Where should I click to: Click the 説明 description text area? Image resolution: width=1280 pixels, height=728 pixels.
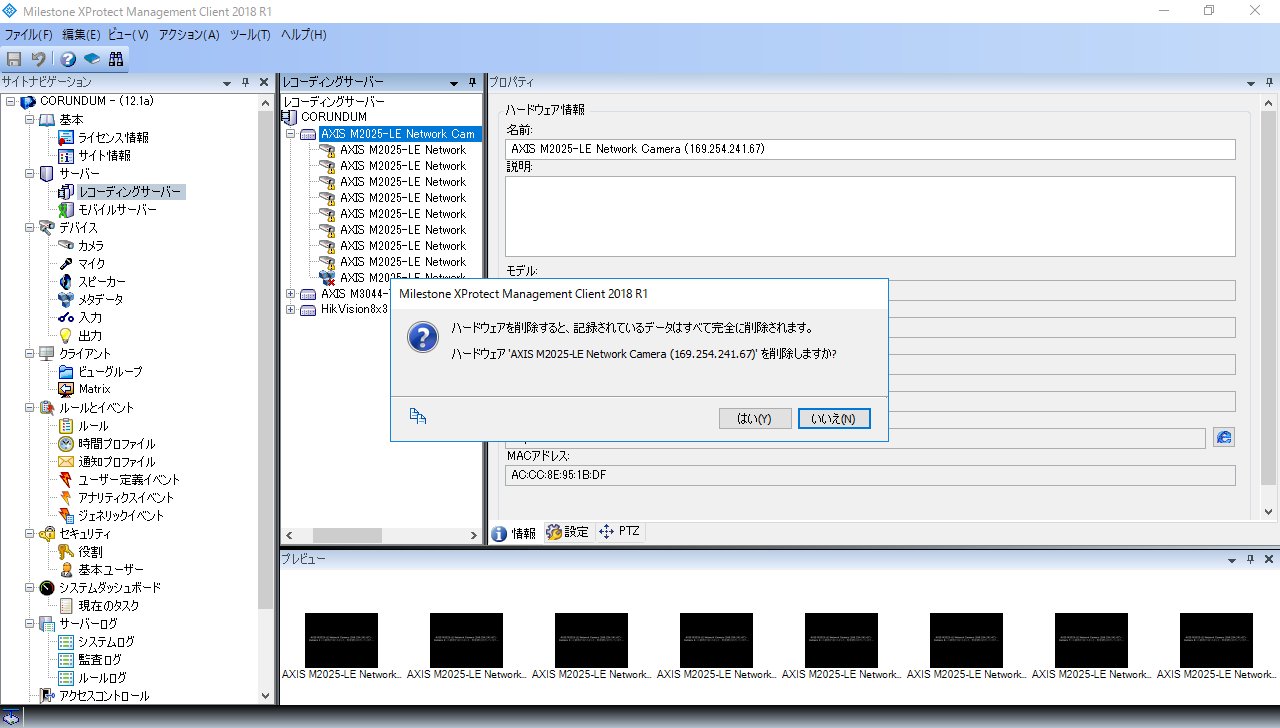pyautogui.click(x=870, y=216)
